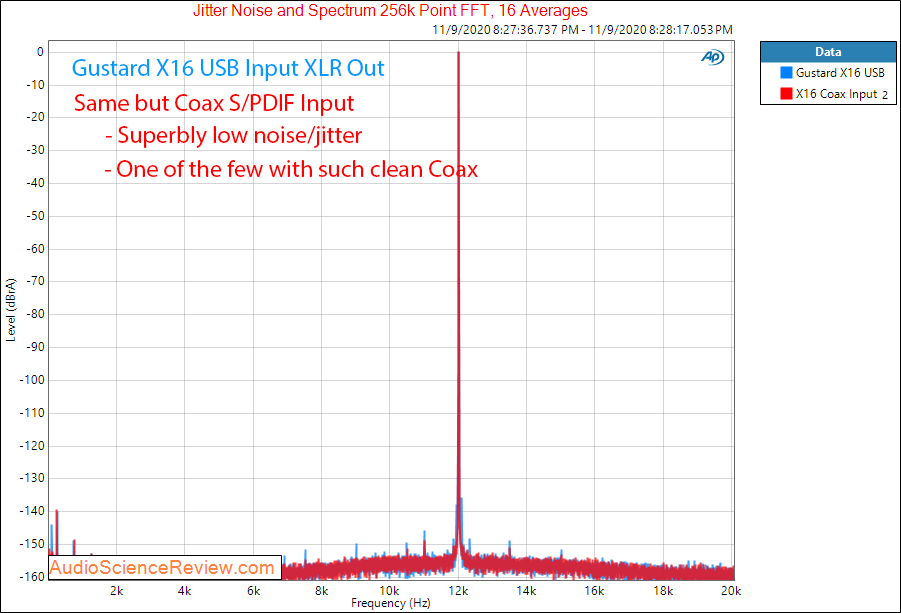
Task: Click the "Level (dBrA)" y-axis title
Action: [10, 310]
